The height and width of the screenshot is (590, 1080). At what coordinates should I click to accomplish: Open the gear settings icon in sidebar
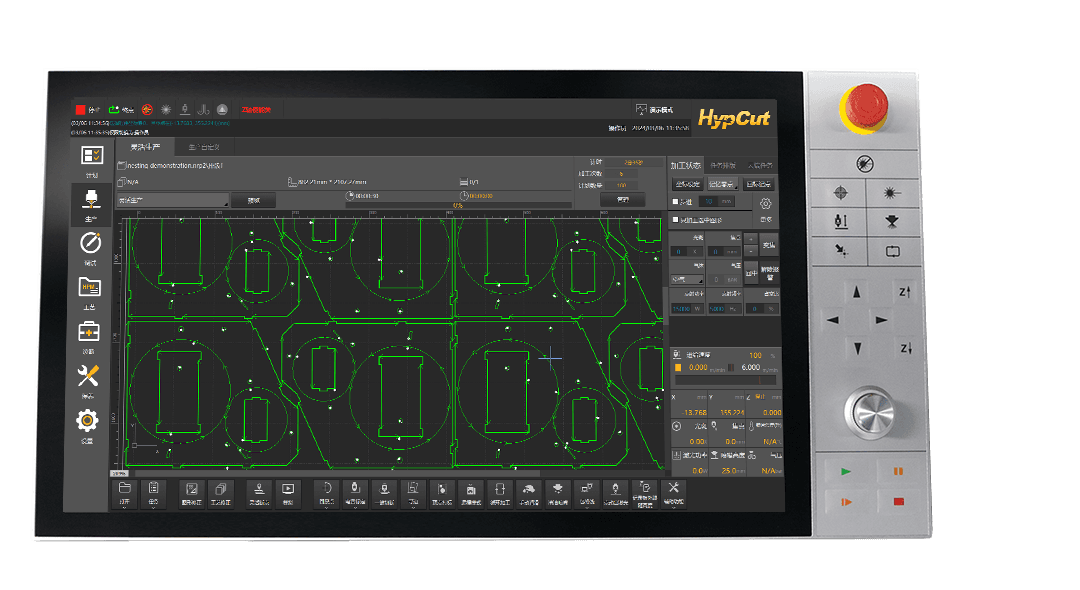point(89,421)
